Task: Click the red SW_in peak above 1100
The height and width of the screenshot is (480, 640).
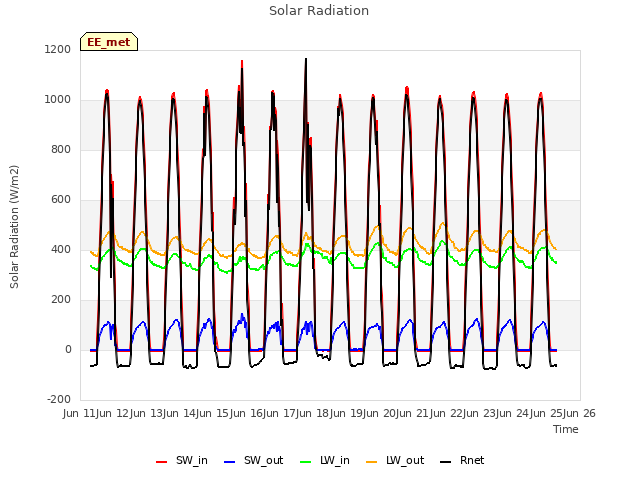Action: (x=242, y=62)
